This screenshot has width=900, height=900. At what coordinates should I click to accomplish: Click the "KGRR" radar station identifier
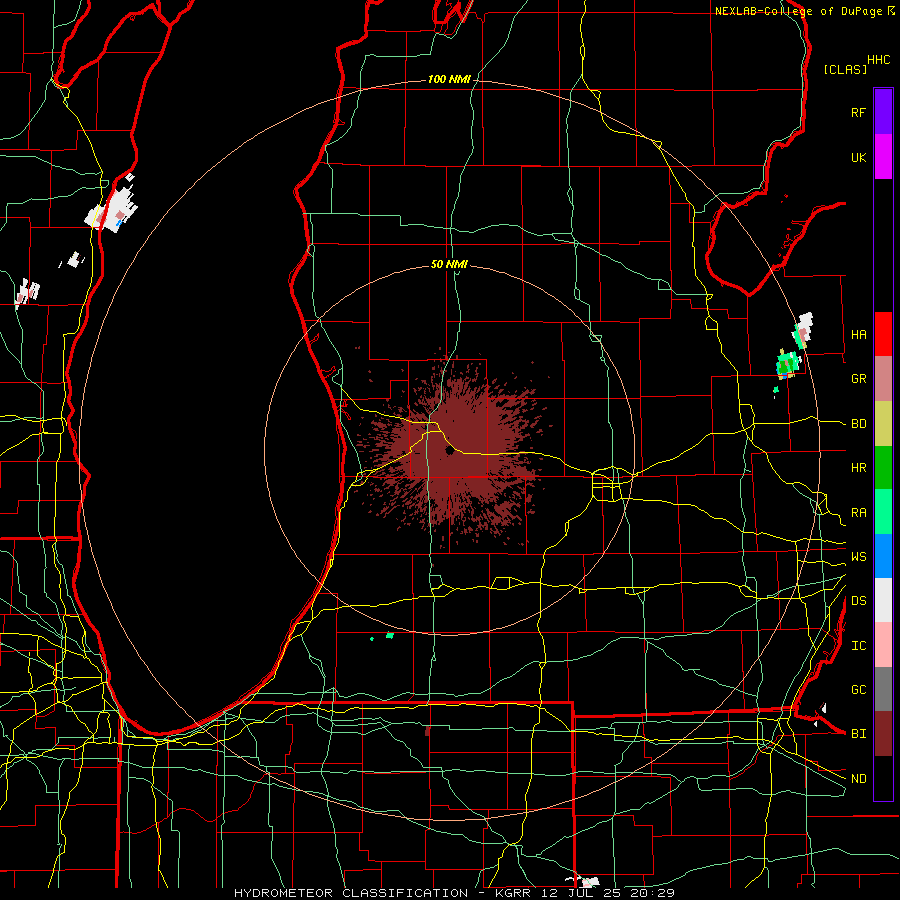click(512, 893)
